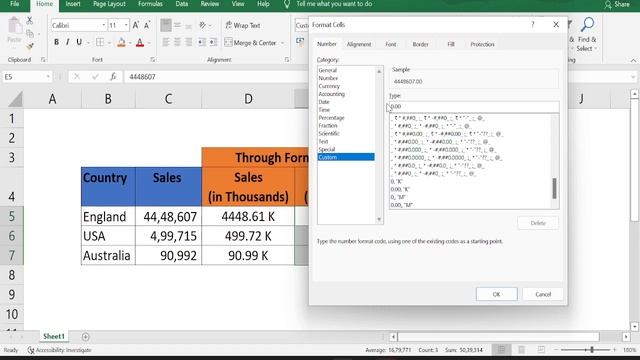Click Cancel in Format Cells dialog

543,294
